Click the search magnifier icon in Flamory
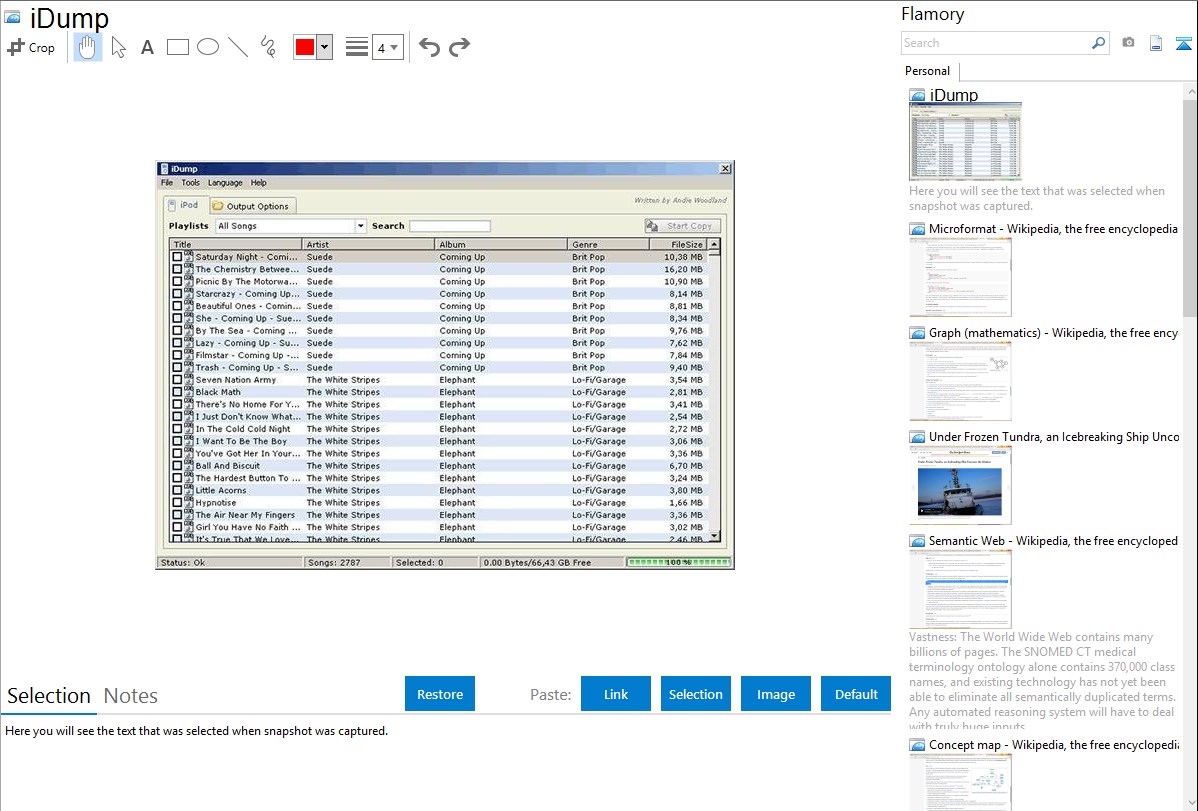 pyautogui.click(x=1098, y=43)
